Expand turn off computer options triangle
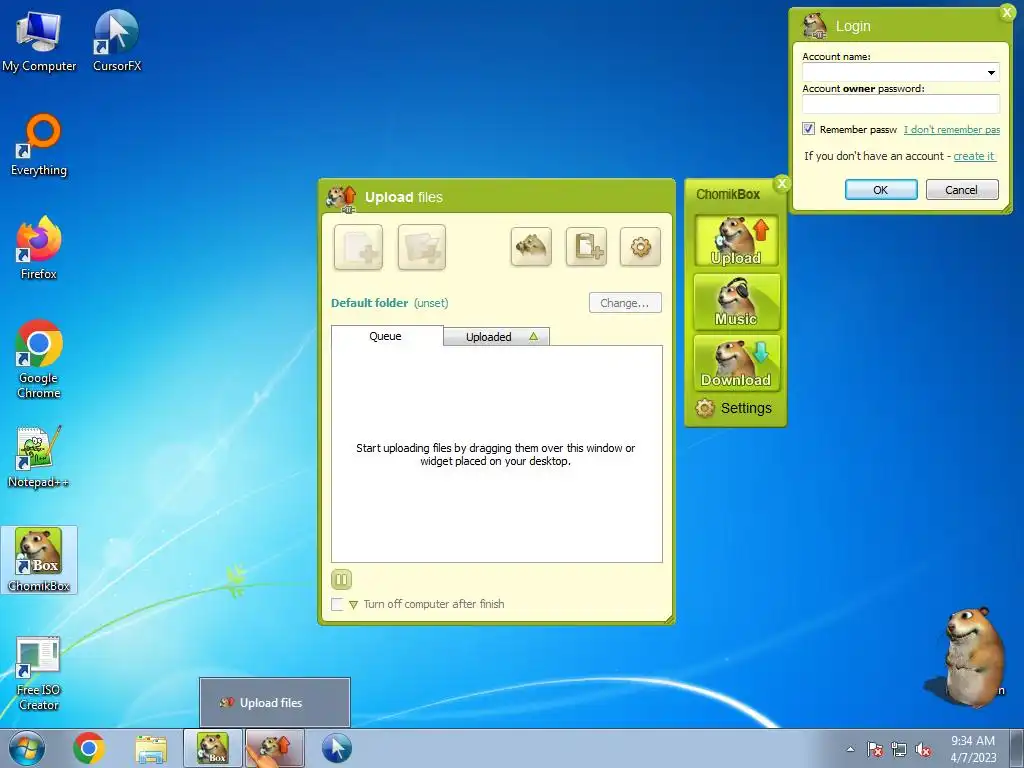 coord(353,605)
